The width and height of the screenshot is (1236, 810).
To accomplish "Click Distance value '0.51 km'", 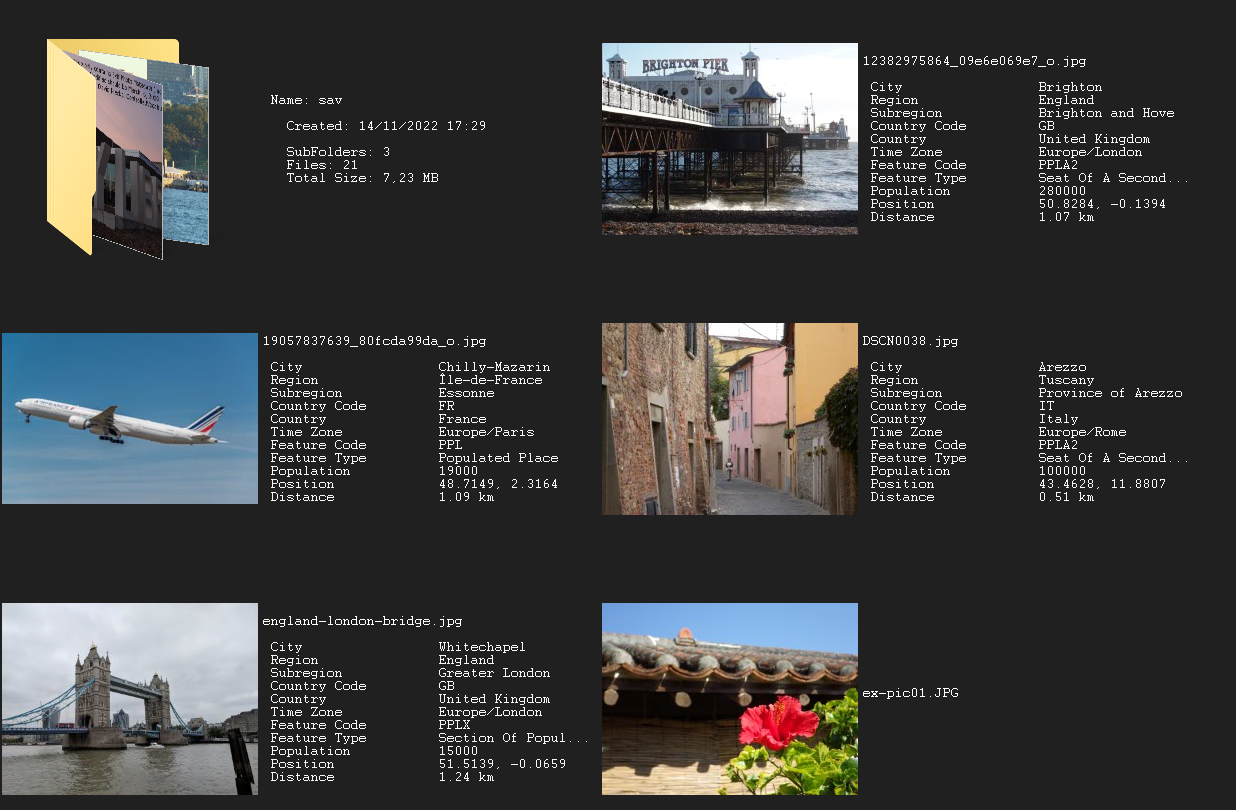I will (1066, 497).
